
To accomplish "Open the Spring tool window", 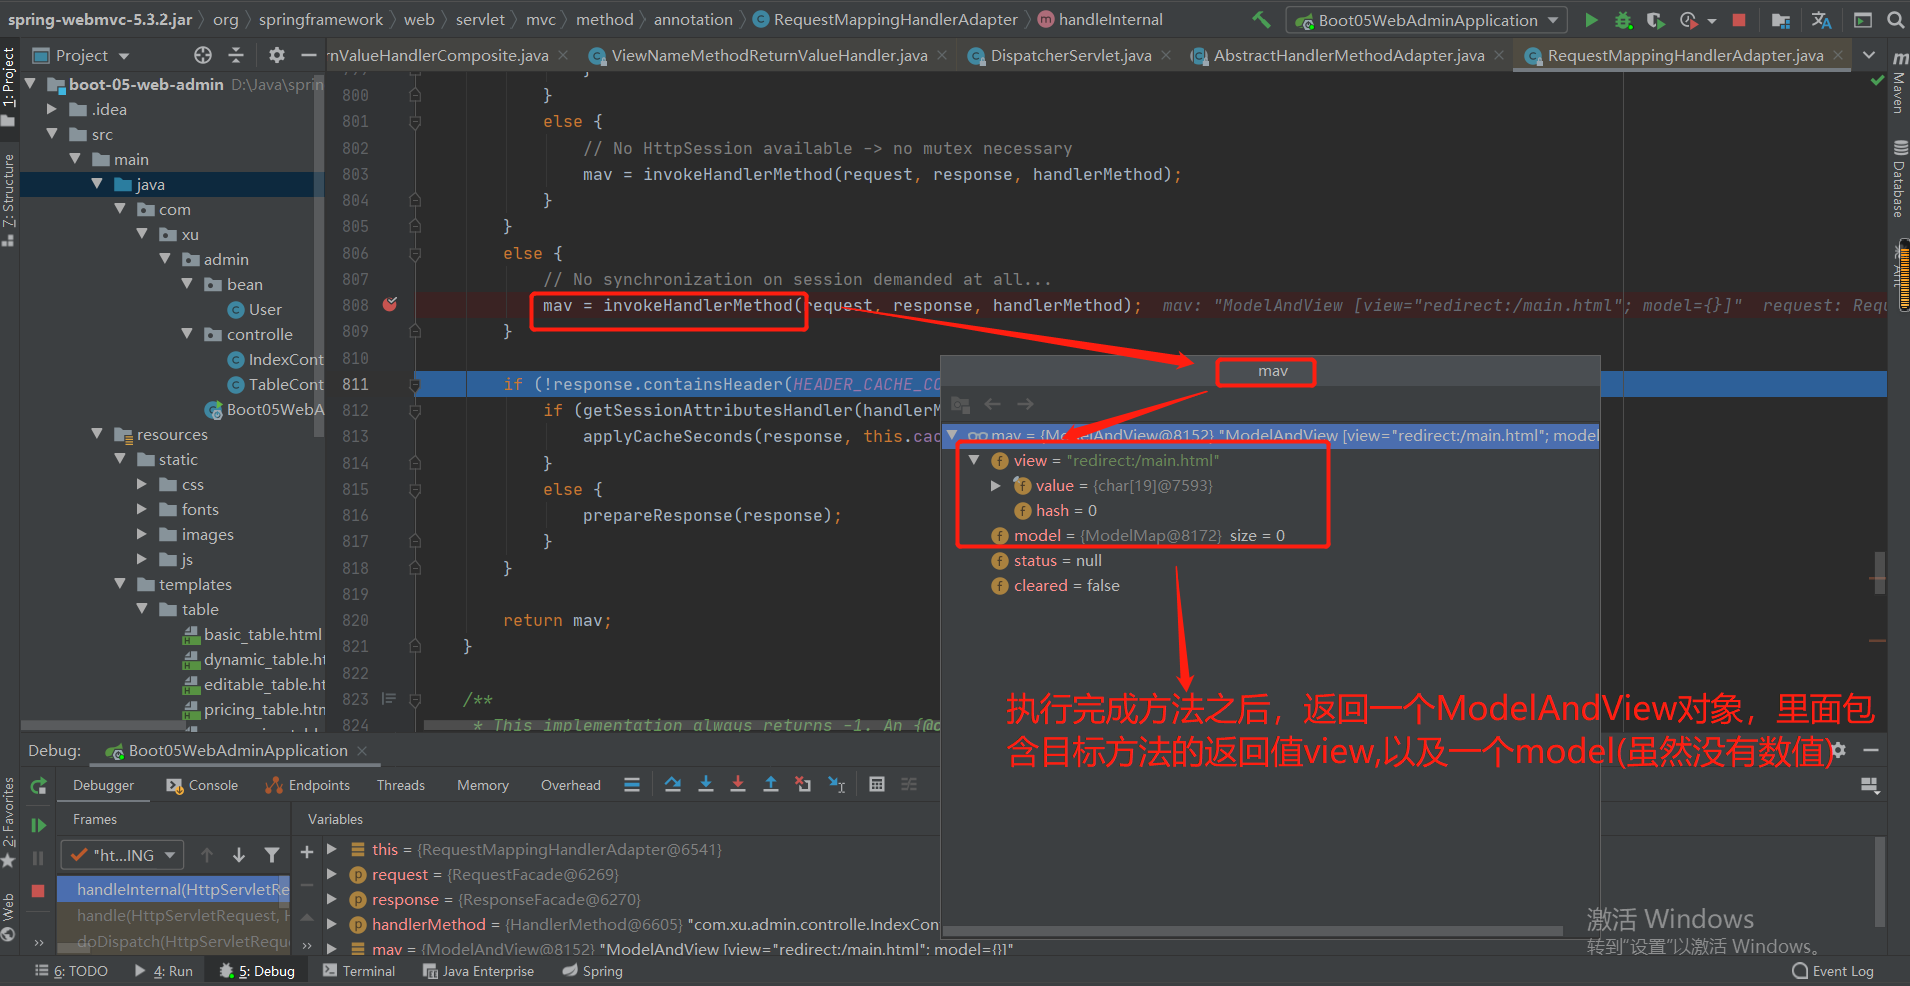I will tap(592, 971).
